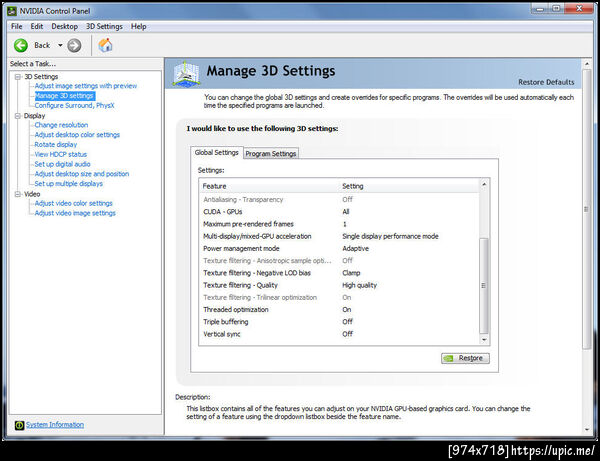Click the Restore button below settings list
Viewport: 600px width, 461px height.
(465, 358)
